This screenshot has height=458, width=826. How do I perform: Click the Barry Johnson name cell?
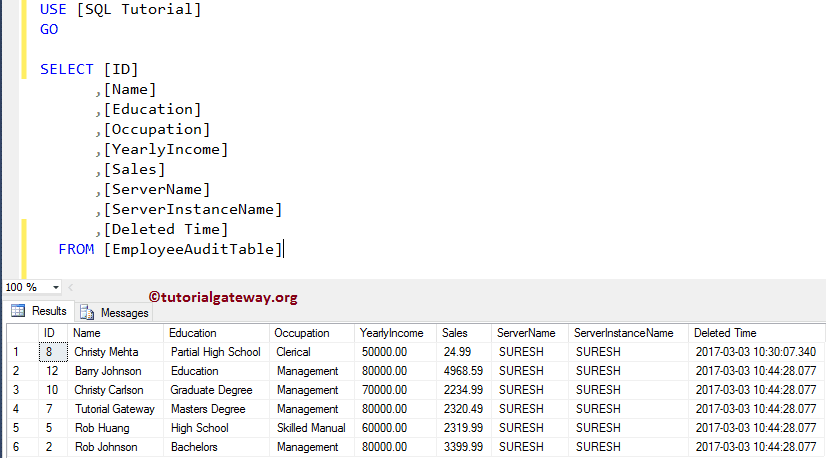[115, 371]
